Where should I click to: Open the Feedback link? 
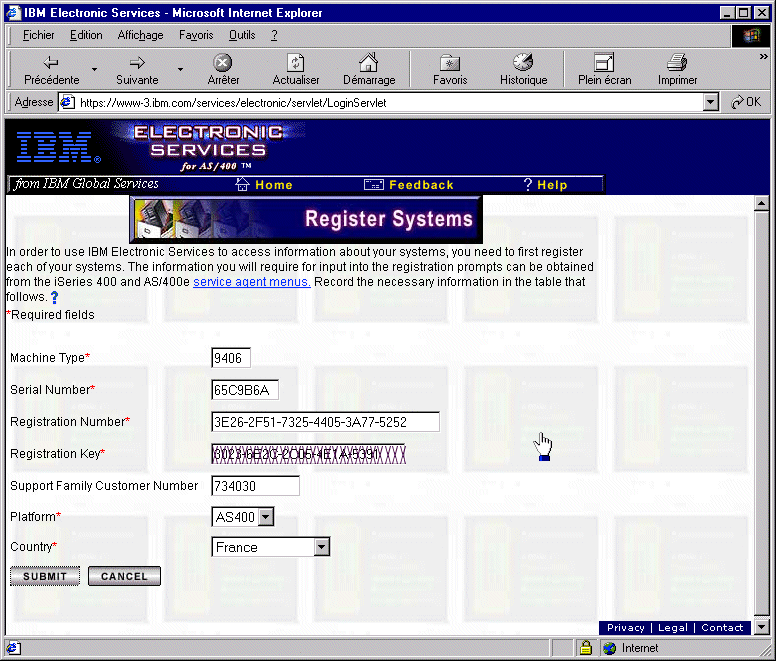point(421,185)
